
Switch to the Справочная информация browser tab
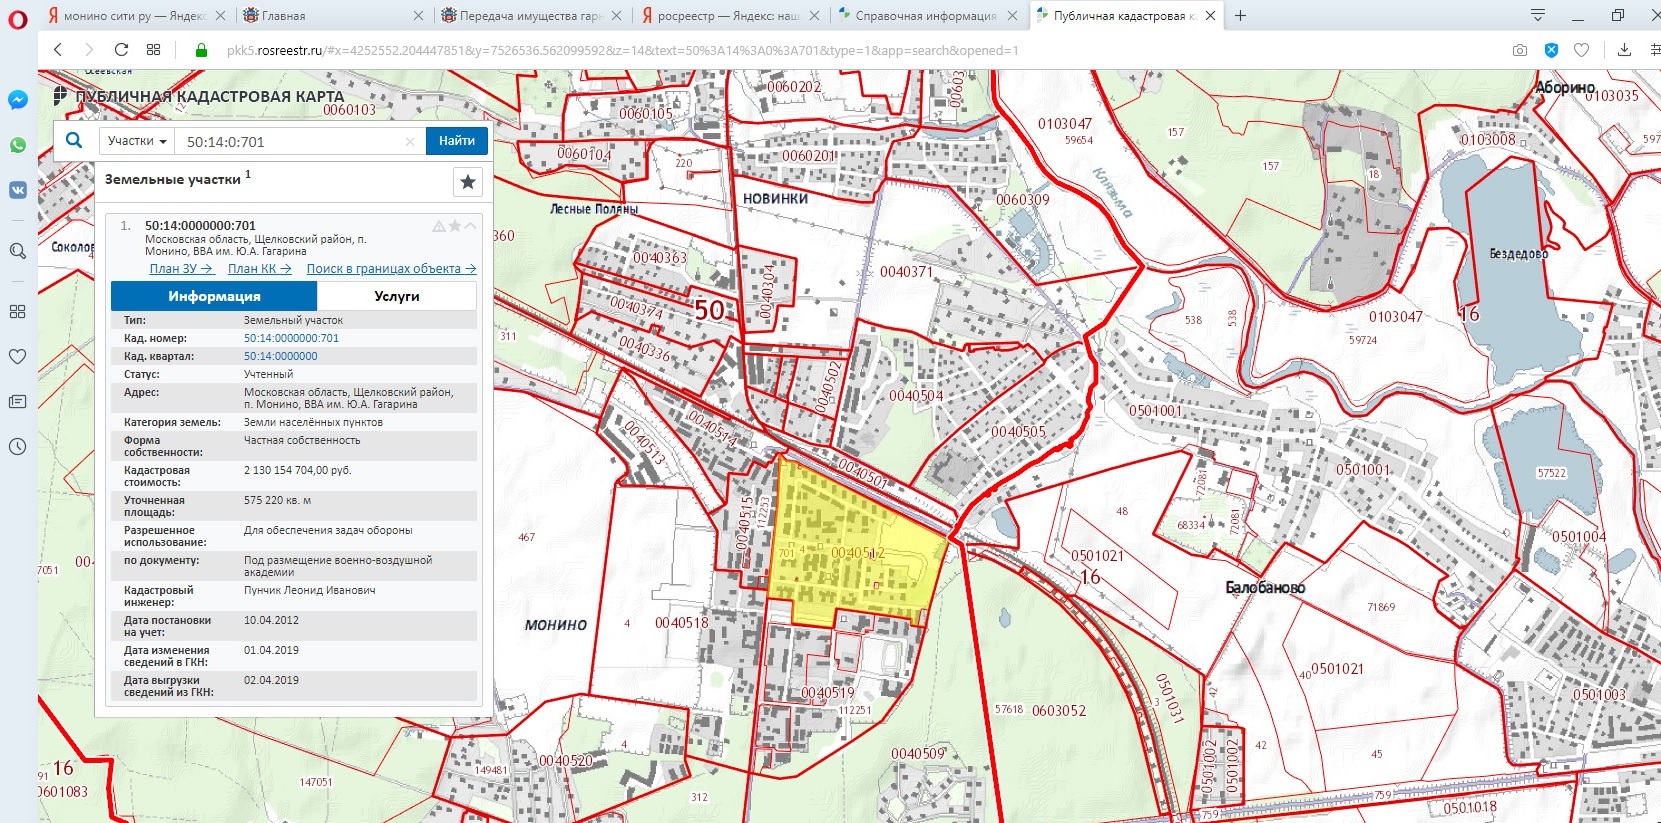click(925, 16)
